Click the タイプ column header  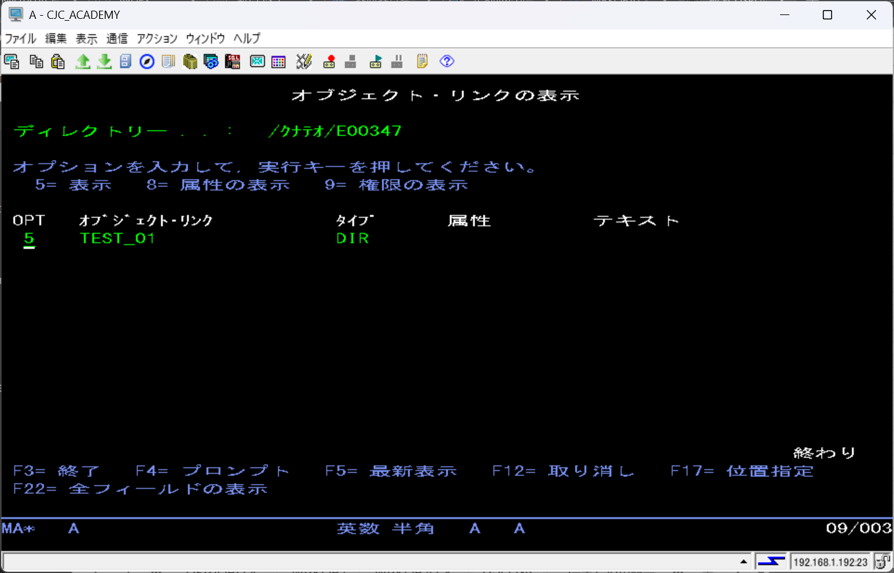[355, 221]
